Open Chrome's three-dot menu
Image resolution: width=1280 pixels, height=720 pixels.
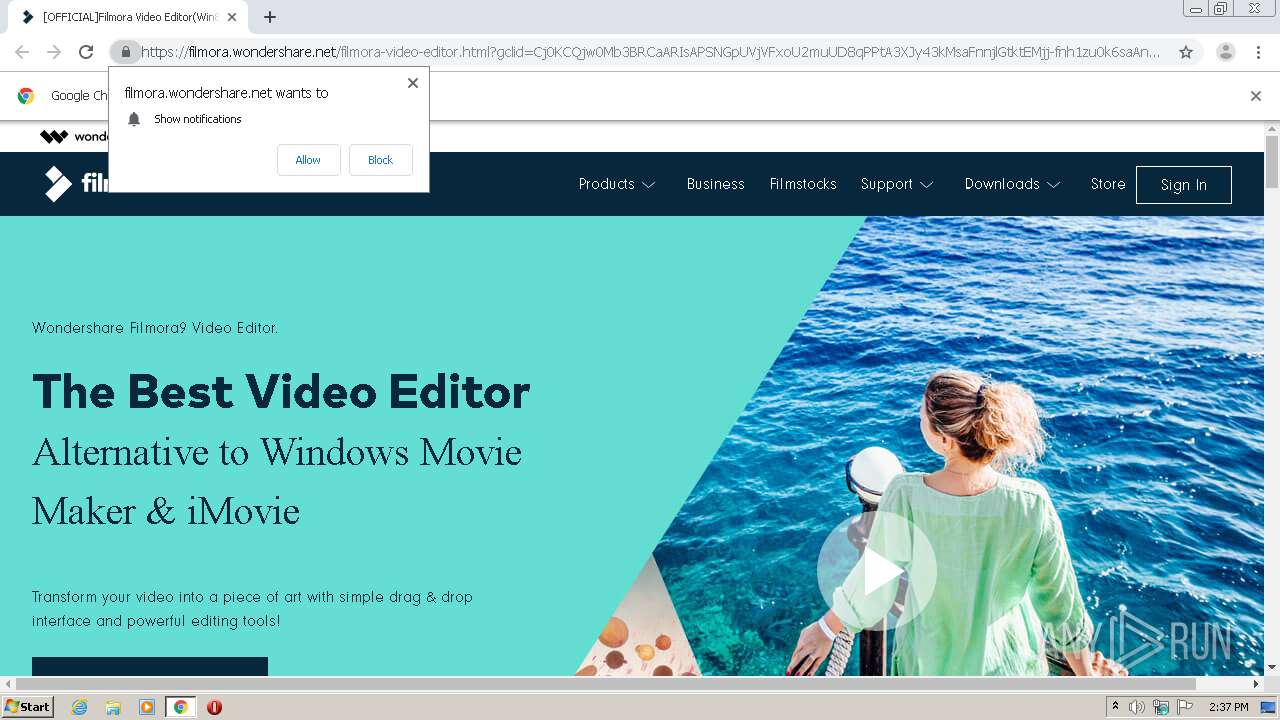pyautogui.click(x=1258, y=52)
